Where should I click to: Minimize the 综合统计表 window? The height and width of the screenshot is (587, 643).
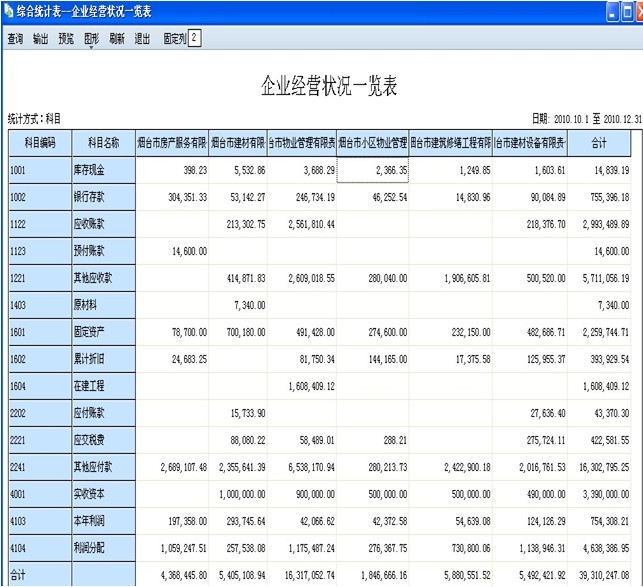612,12
